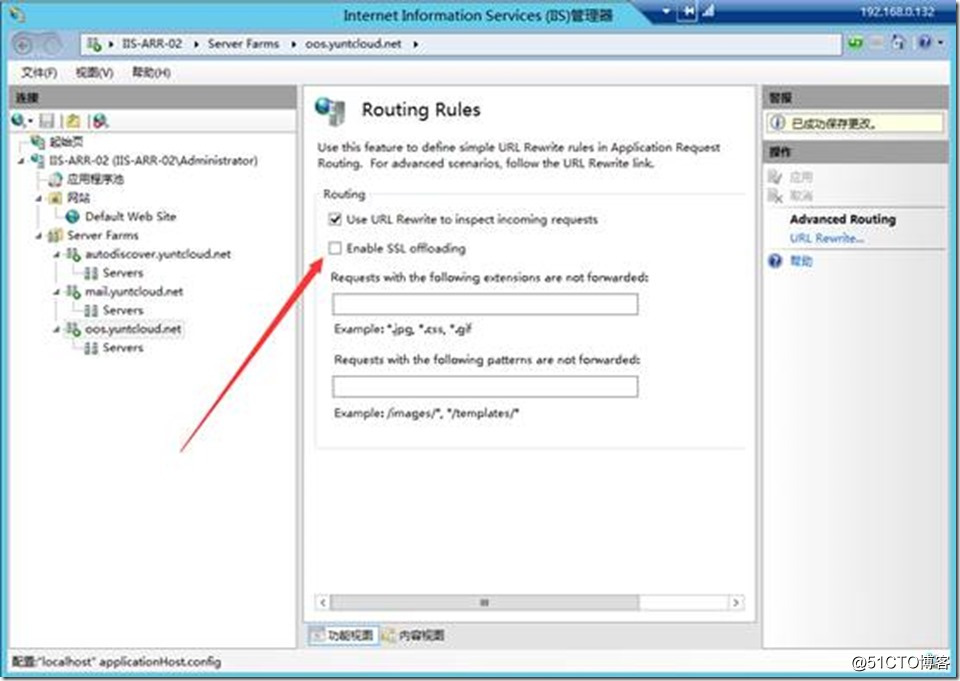Open help via the blue question-mark icon in the toolbar

click(924, 42)
